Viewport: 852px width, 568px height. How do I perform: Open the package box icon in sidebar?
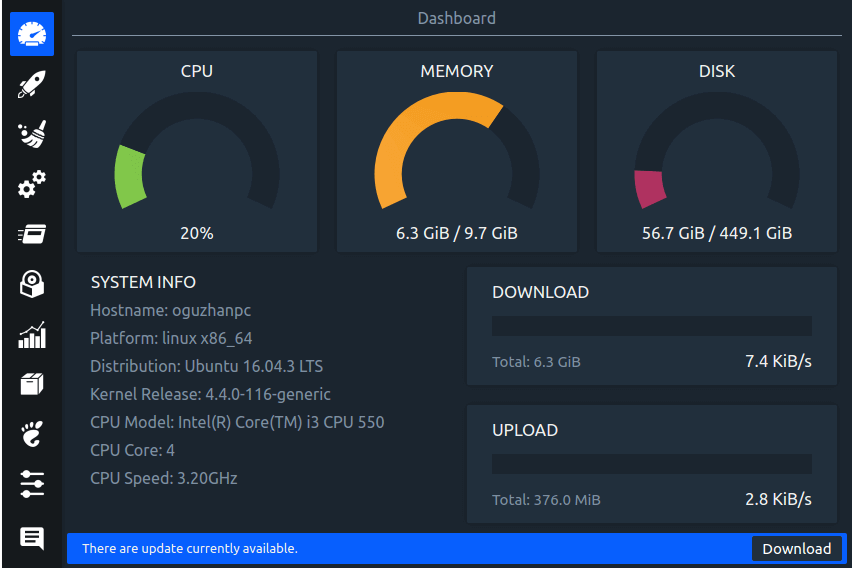coord(32,385)
